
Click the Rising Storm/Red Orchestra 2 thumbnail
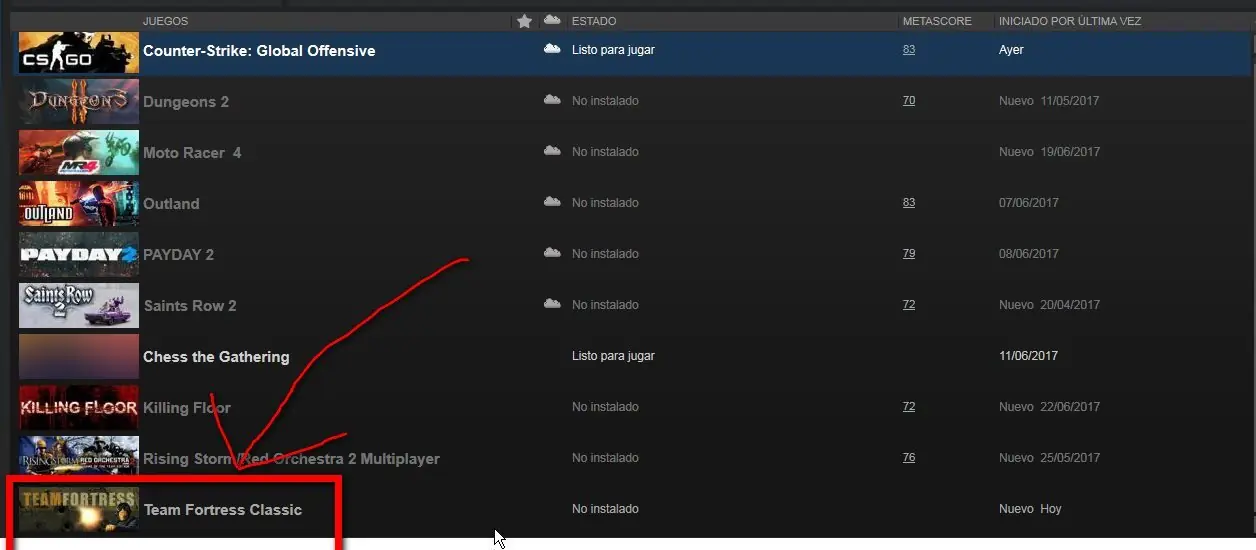pyautogui.click(x=79, y=459)
